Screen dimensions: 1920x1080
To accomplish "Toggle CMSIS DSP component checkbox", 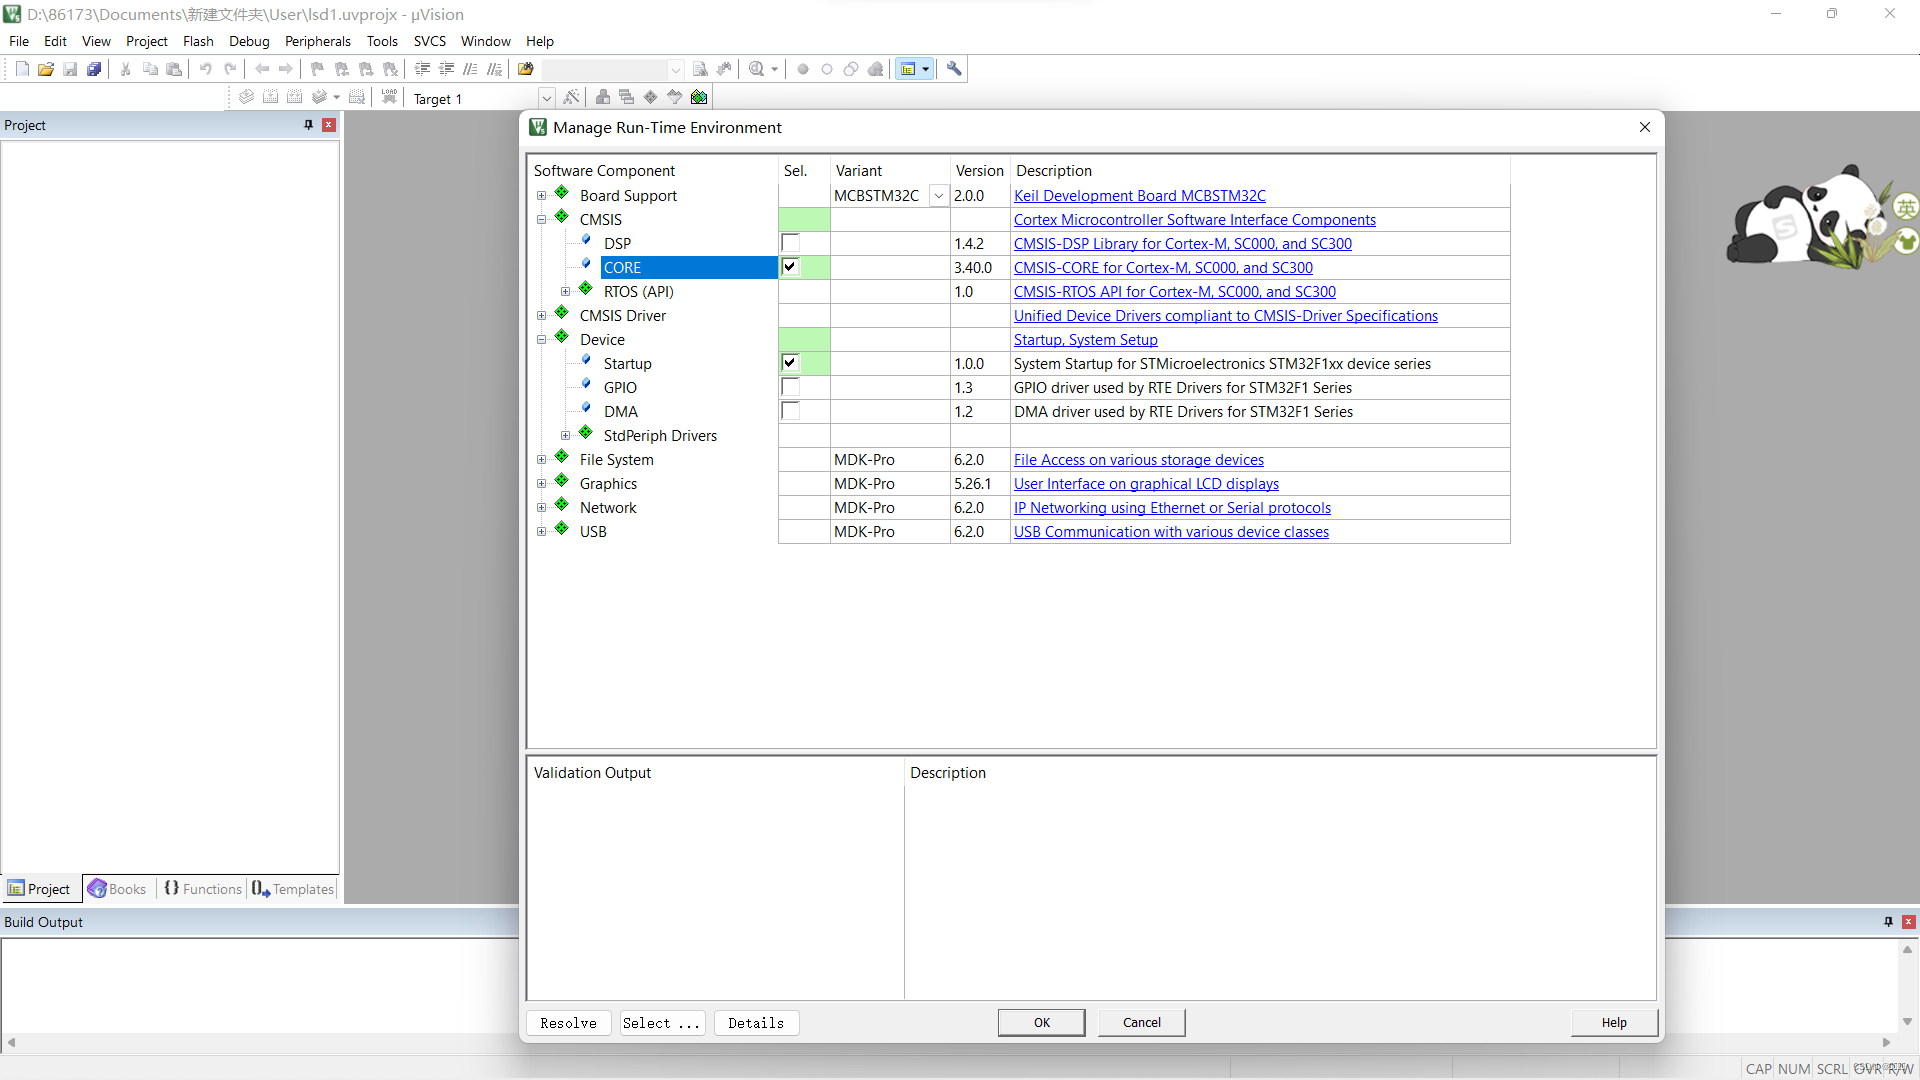I will tap(790, 243).
